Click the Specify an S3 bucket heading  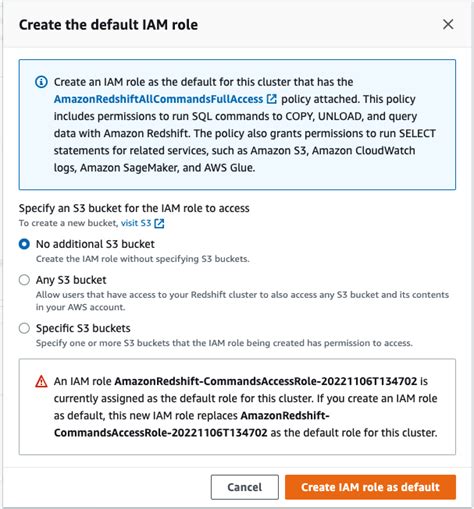(134, 208)
